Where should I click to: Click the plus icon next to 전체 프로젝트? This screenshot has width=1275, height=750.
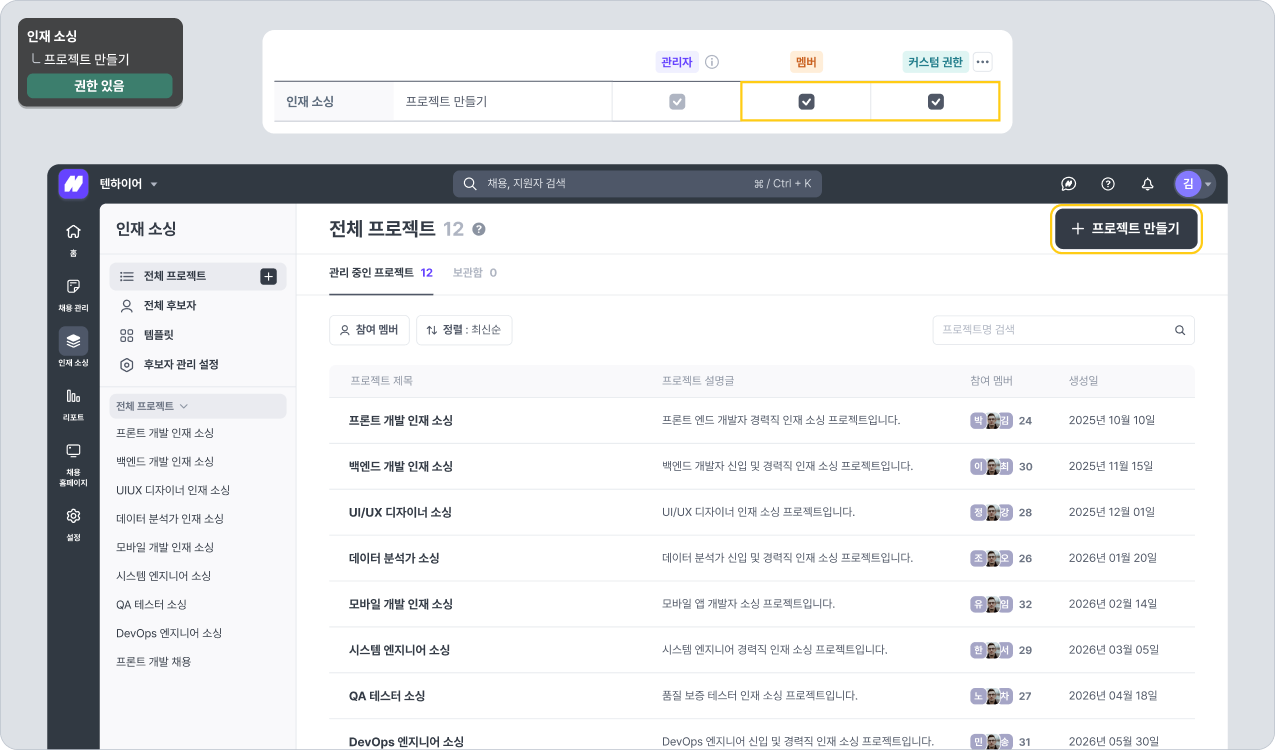pyautogui.click(x=268, y=276)
